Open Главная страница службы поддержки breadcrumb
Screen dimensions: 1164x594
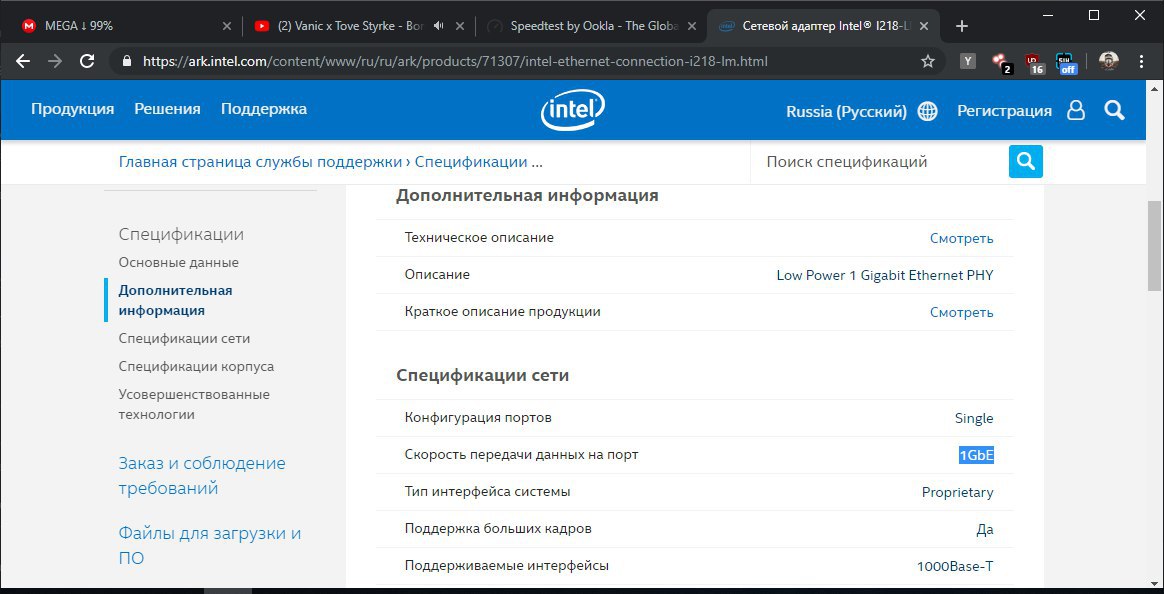tap(261, 162)
